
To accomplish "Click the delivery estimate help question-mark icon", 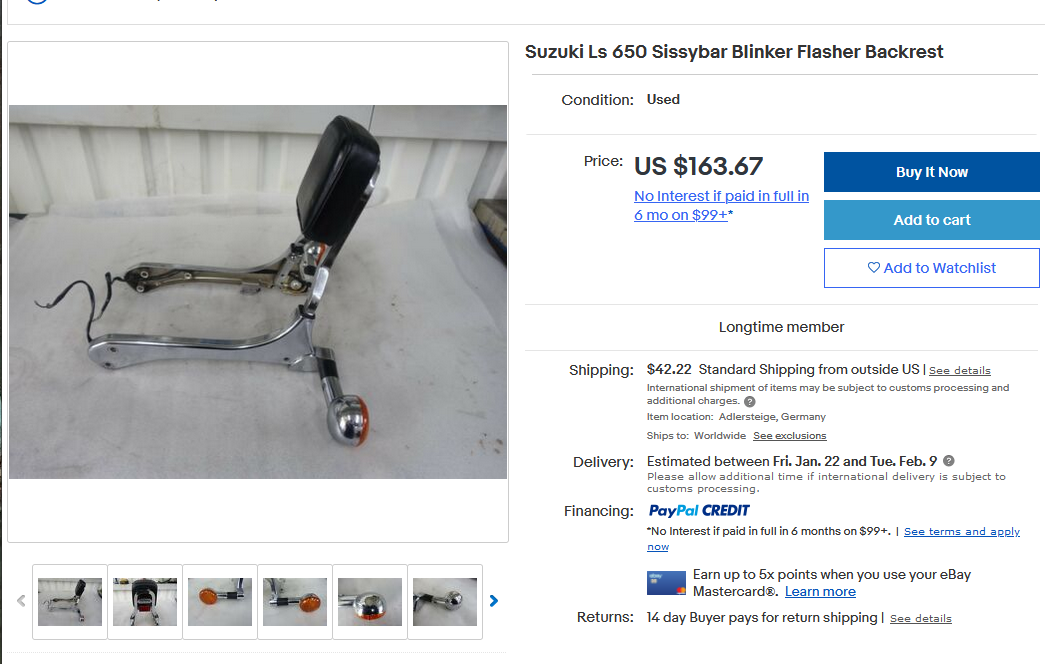I will 949,461.
